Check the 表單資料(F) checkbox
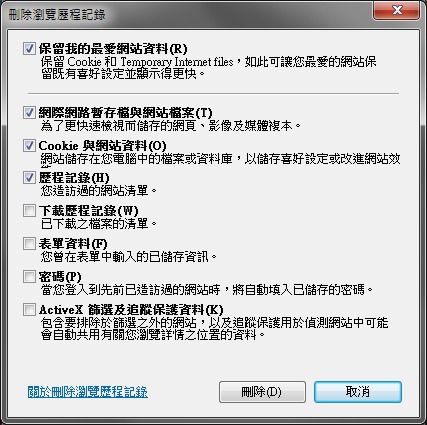The width and height of the screenshot is (427, 425). click(29, 244)
